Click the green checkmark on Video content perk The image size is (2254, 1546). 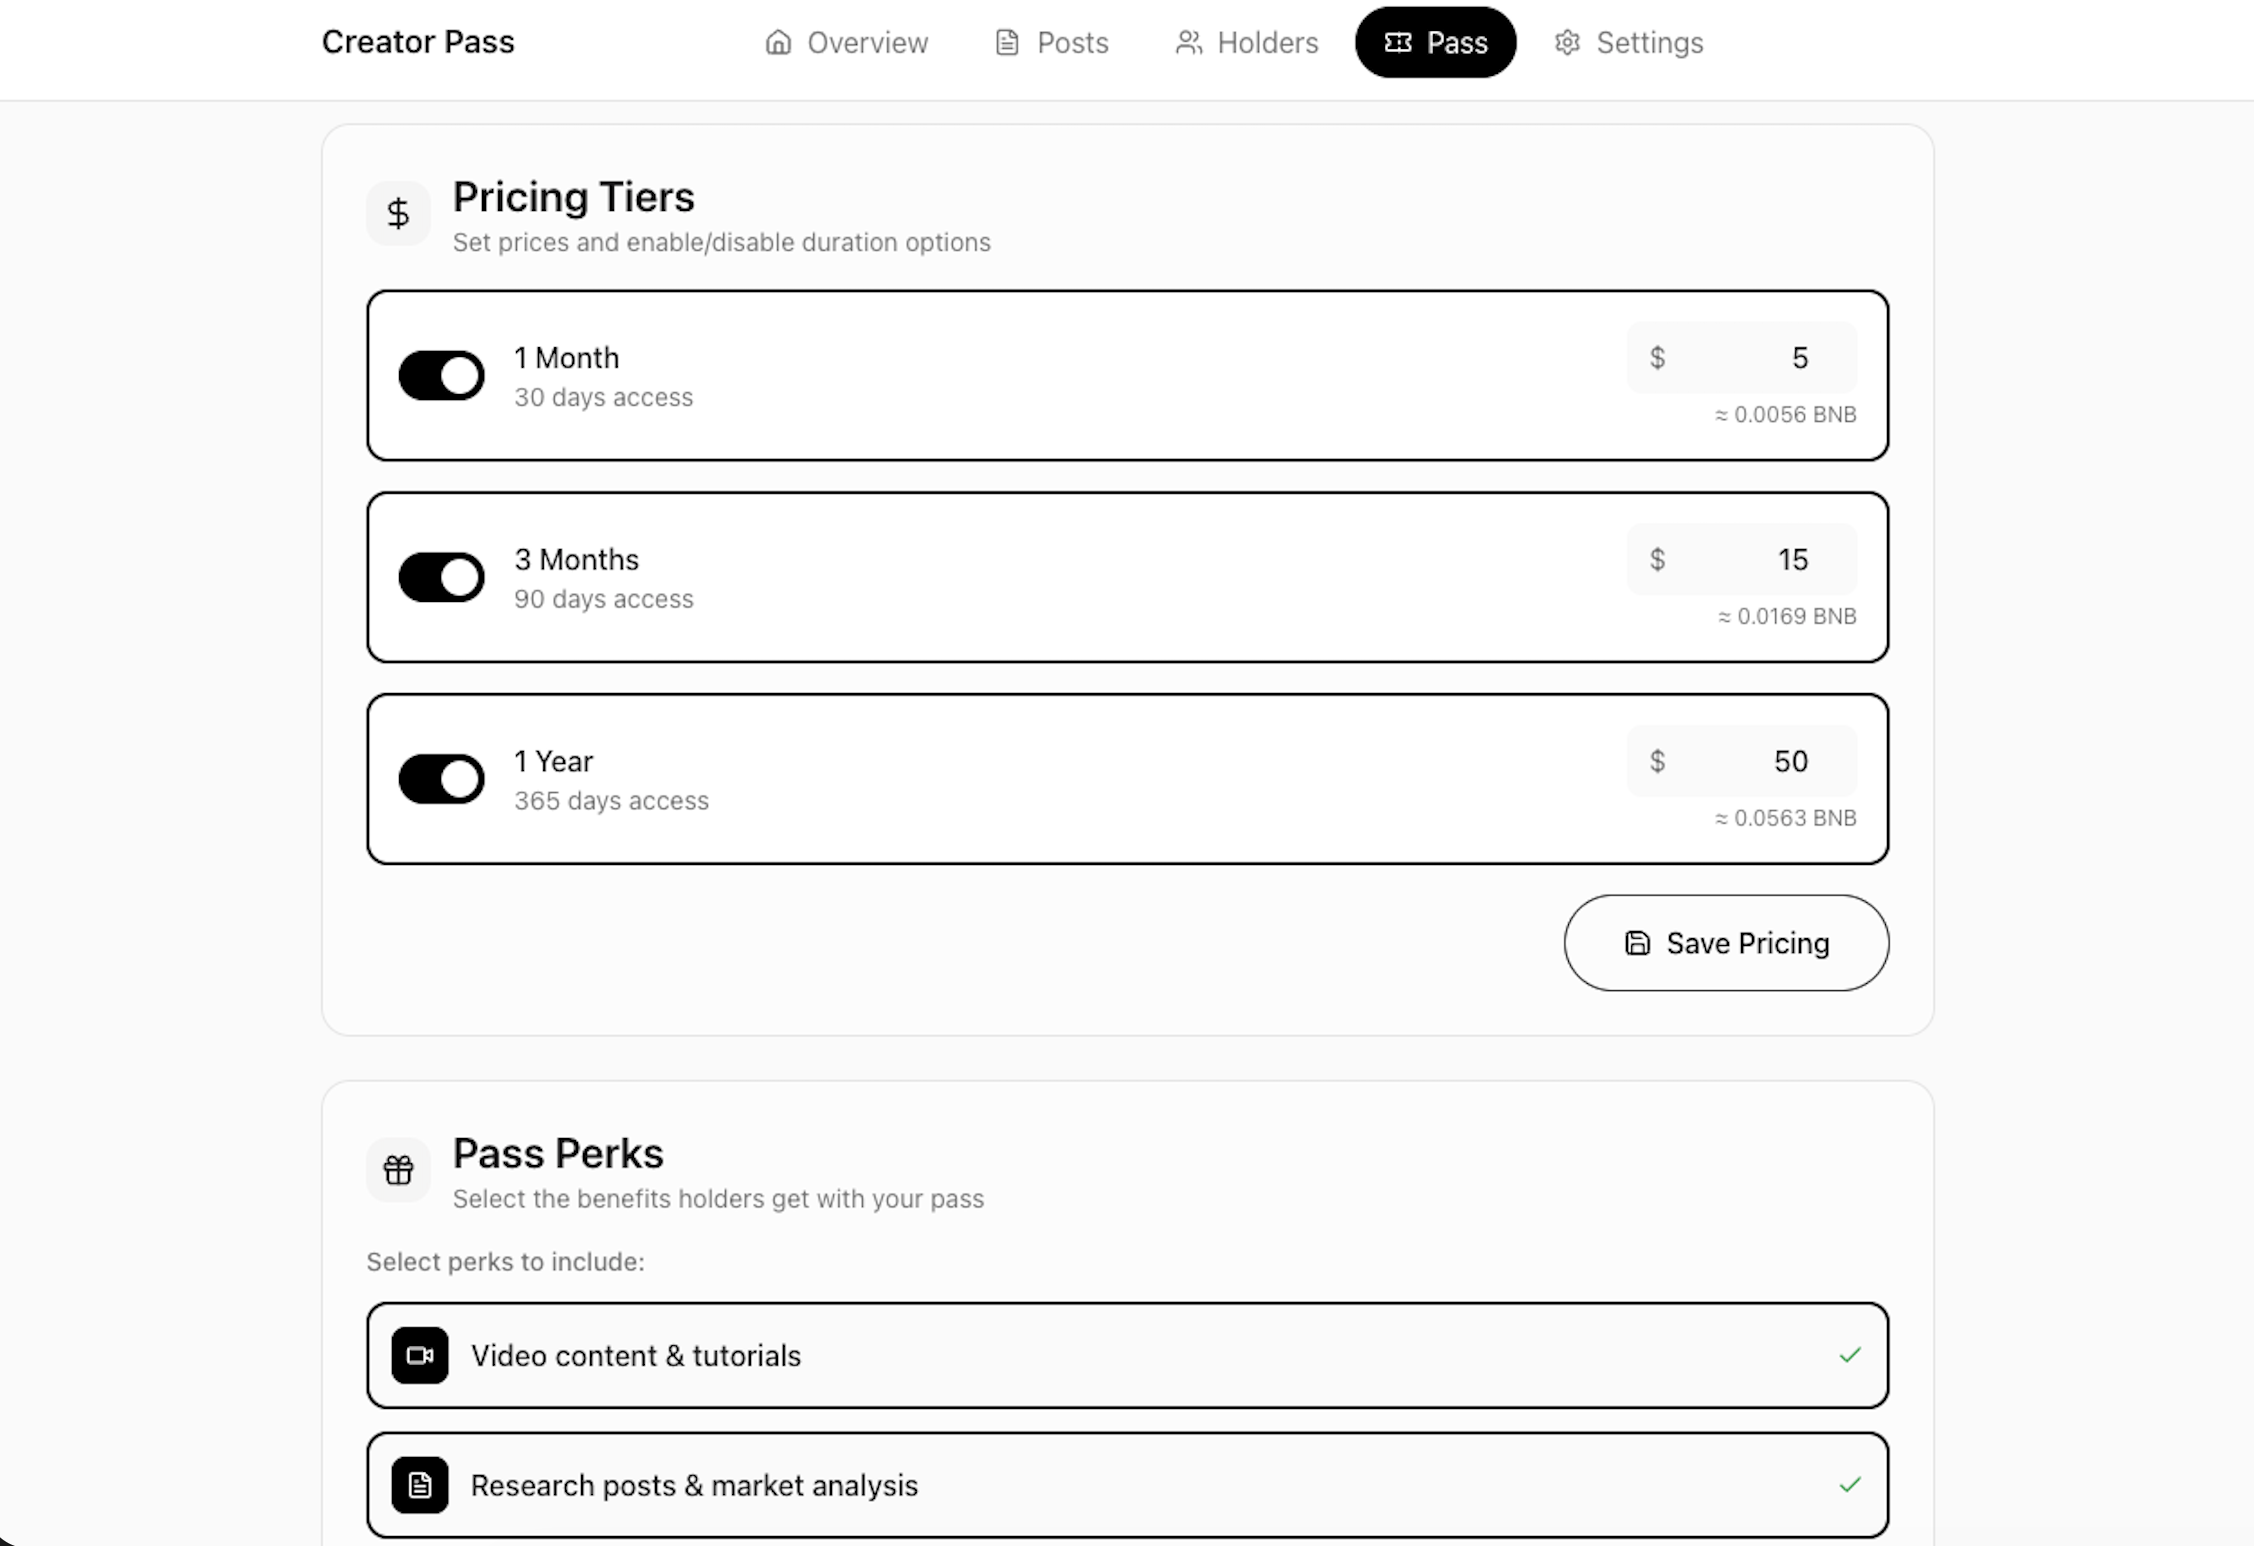pos(1850,1356)
